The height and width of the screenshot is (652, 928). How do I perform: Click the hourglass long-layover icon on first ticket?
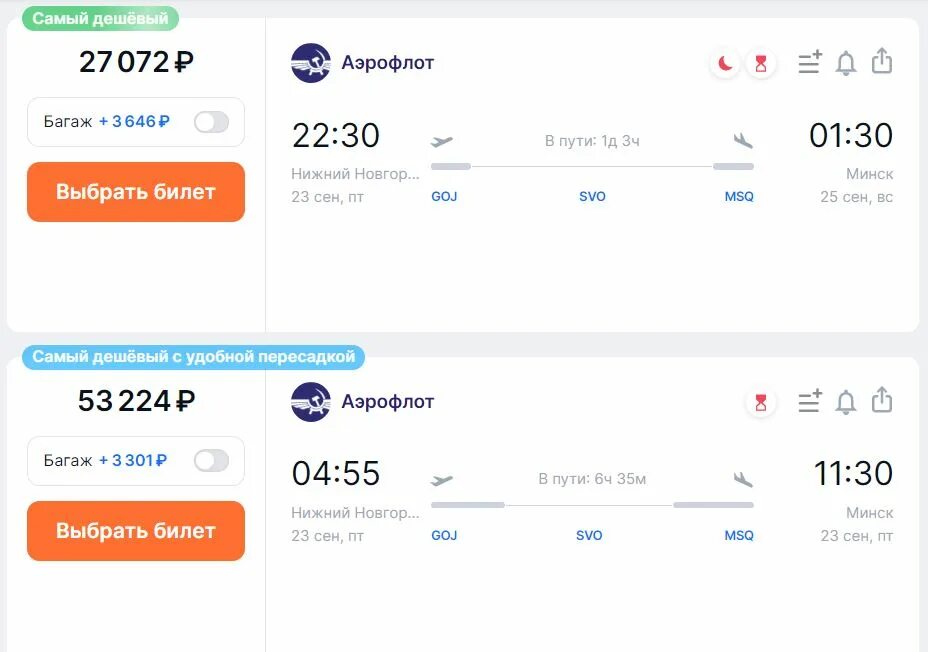coord(761,64)
